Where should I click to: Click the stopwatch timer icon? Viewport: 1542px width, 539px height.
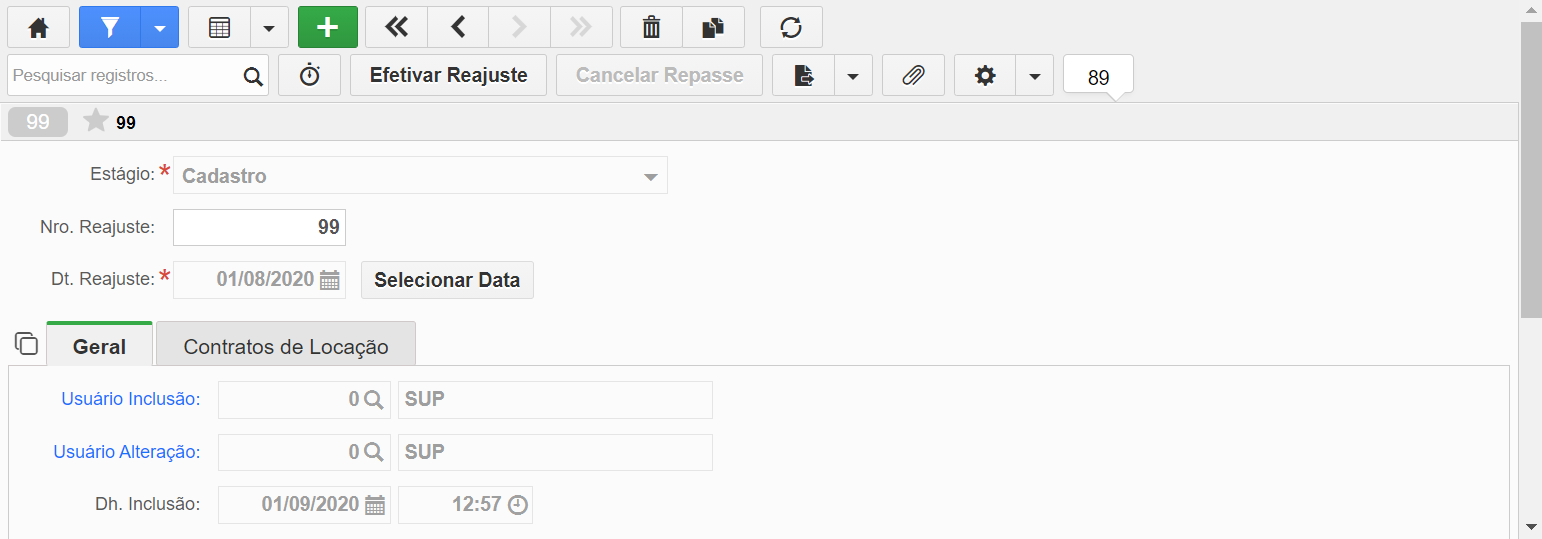(309, 75)
